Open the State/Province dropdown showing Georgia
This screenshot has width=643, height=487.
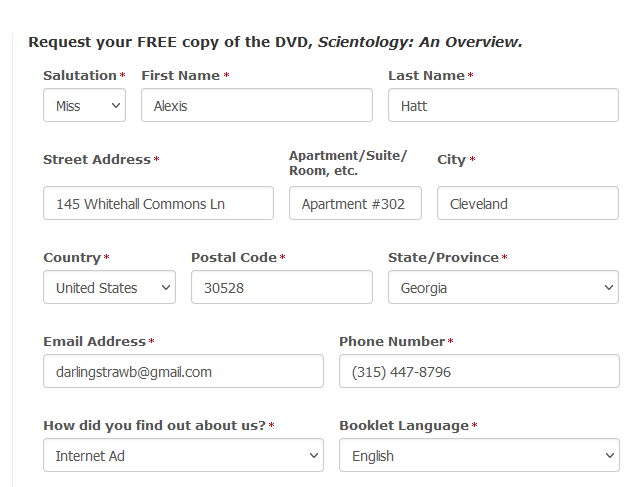tap(503, 287)
